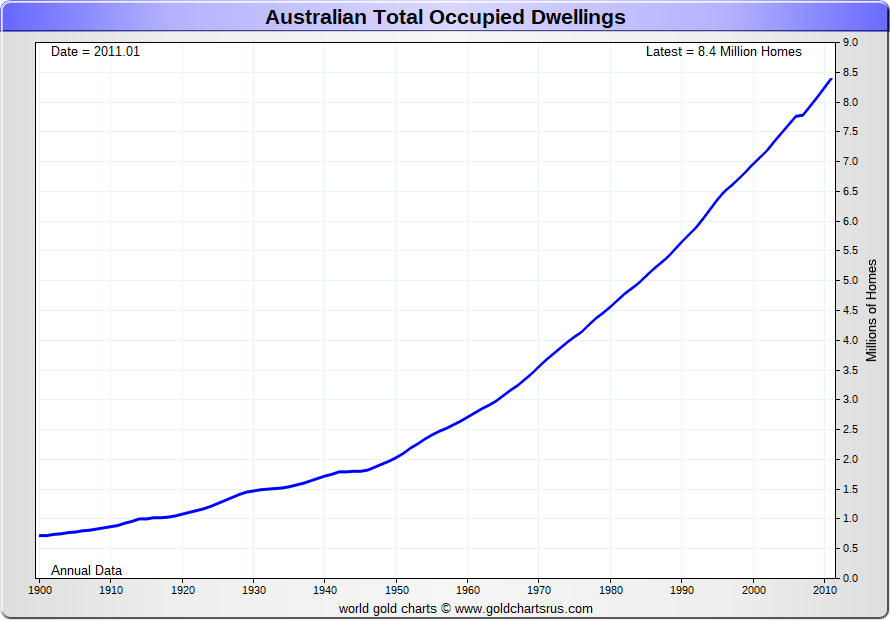Click the 5.0 value on y-axis
890x620 pixels.
click(x=851, y=281)
